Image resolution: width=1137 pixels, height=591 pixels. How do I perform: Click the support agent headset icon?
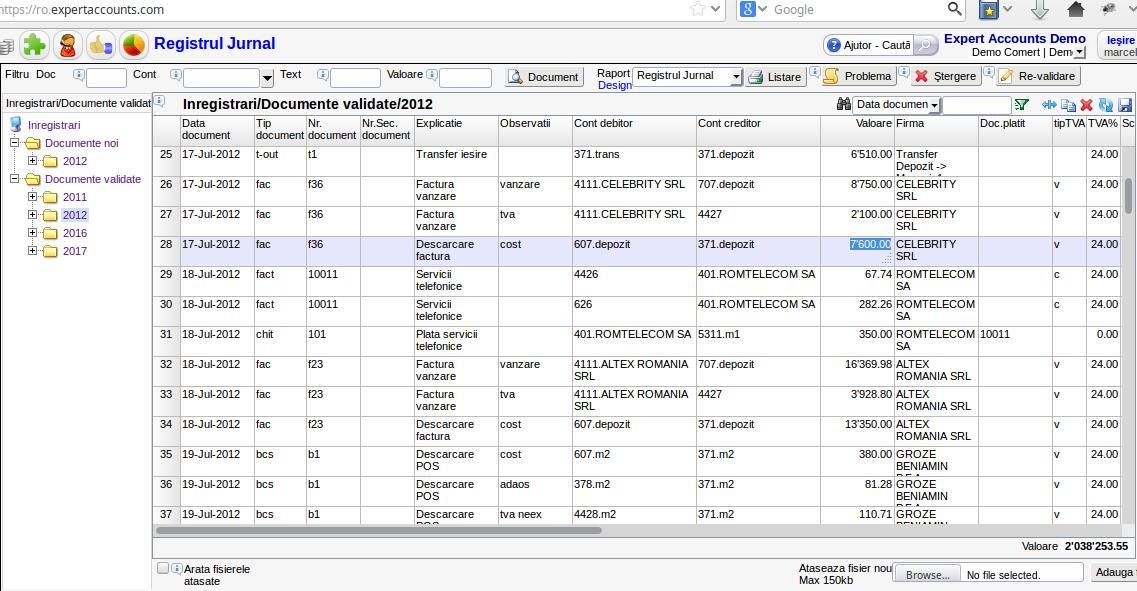pyautogui.click(x=67, y=45)
